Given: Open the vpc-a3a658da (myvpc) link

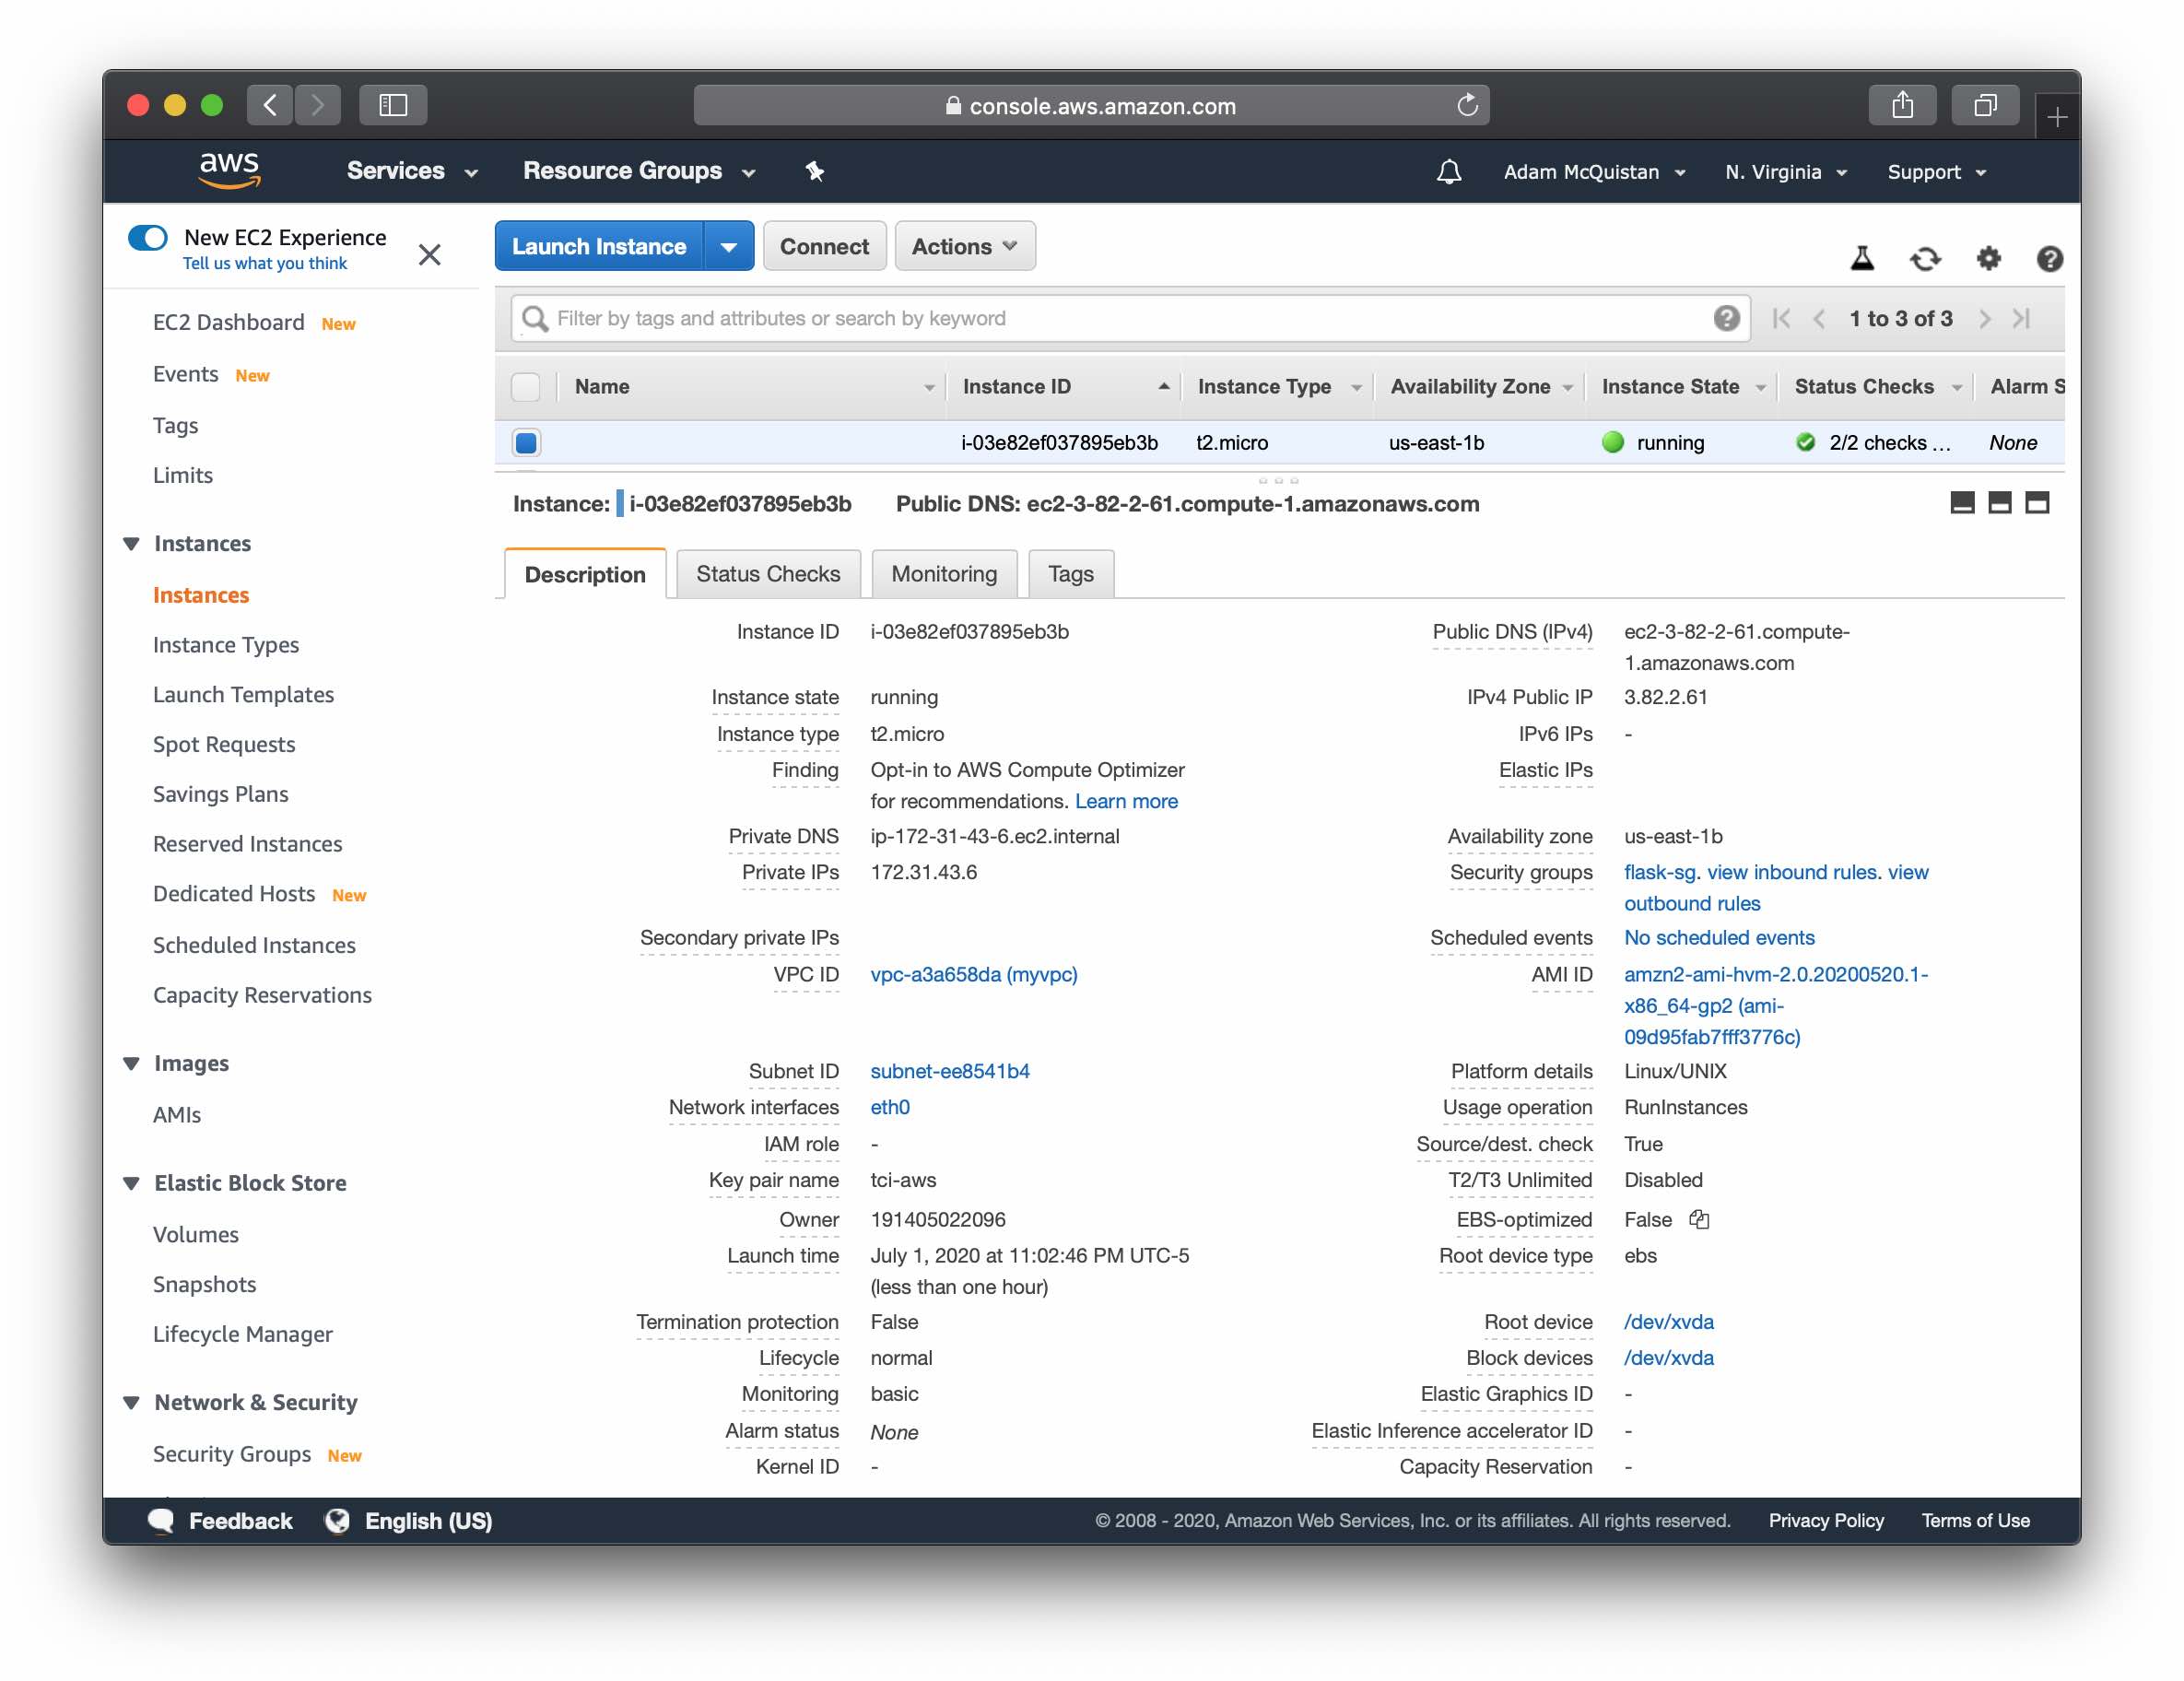Looking at the screenshot, I should [x=973, y=974].
